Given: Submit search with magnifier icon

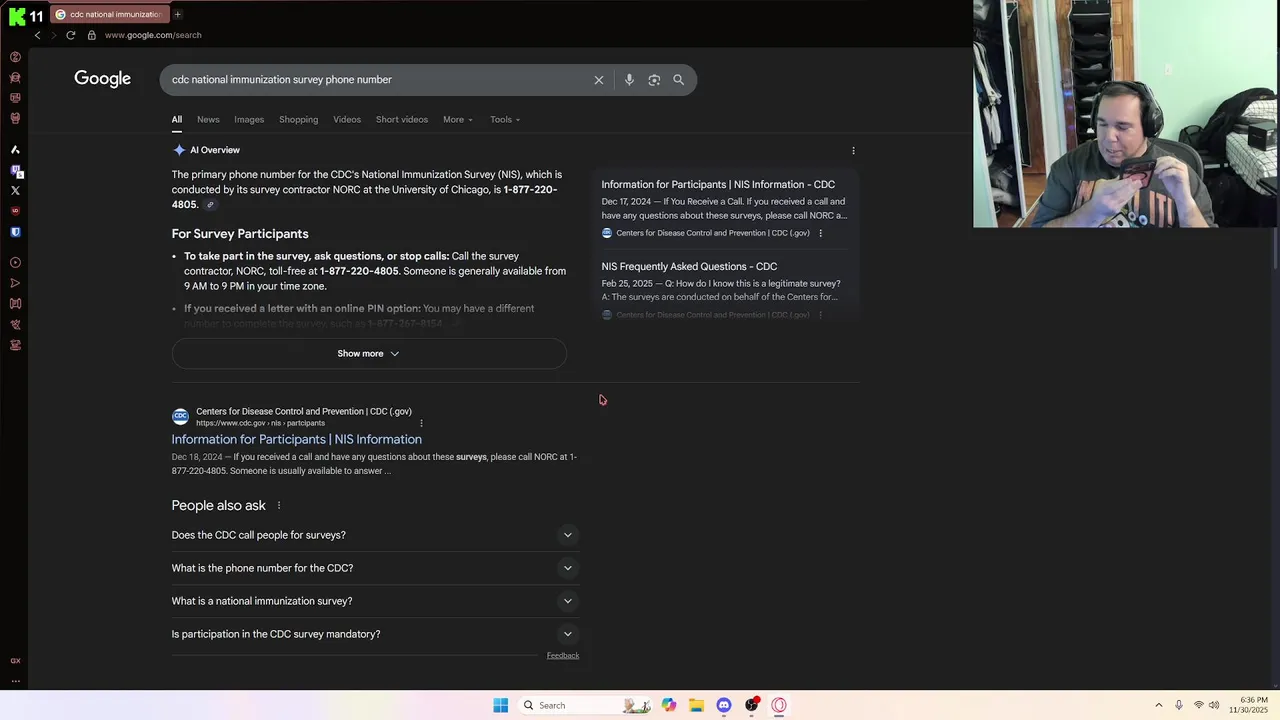Looking at the screenshot, I should tap(679, 80).
